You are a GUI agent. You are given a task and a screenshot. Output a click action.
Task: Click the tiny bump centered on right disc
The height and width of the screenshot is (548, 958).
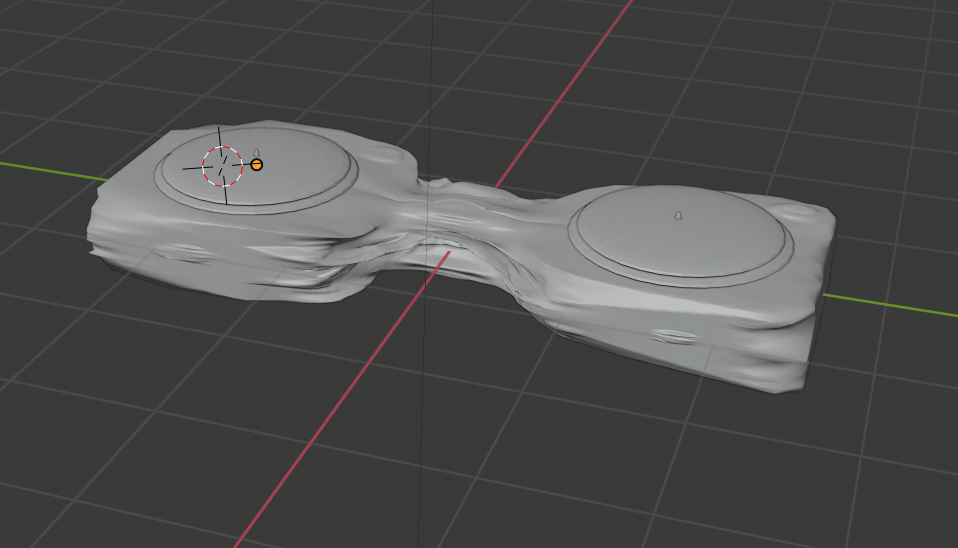click(677, 214)
